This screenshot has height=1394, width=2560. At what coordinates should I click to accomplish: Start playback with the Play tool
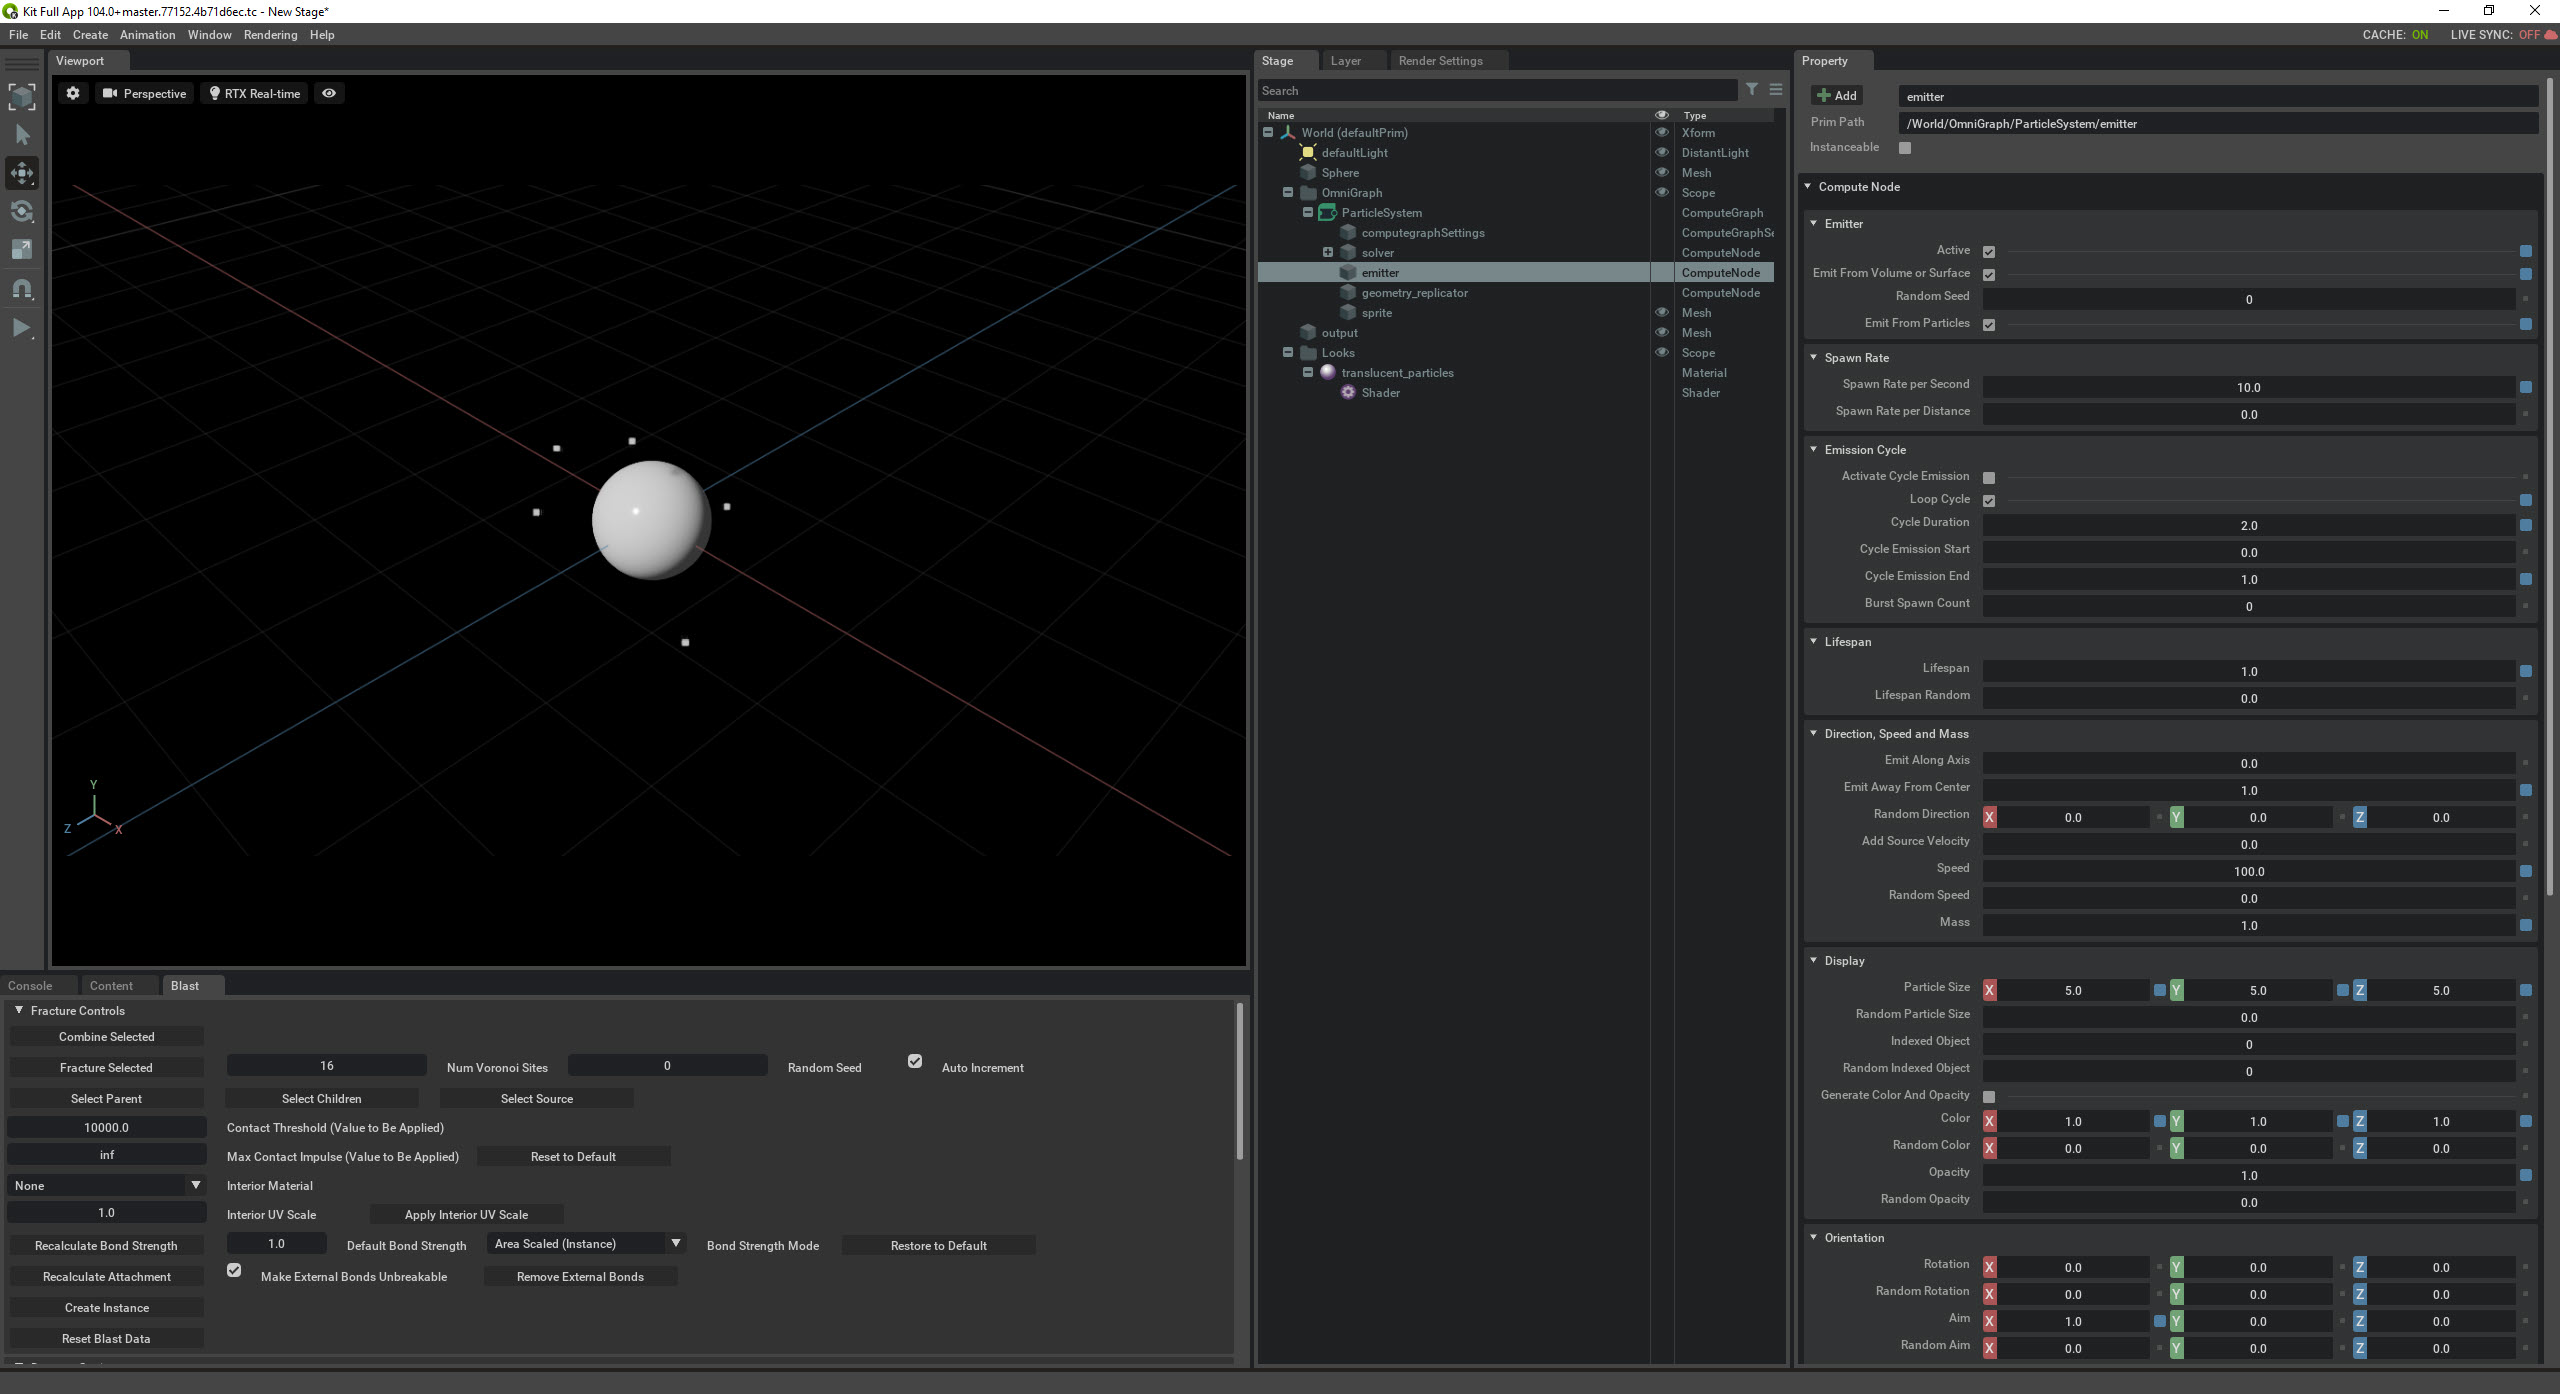(x=22, y=328)
